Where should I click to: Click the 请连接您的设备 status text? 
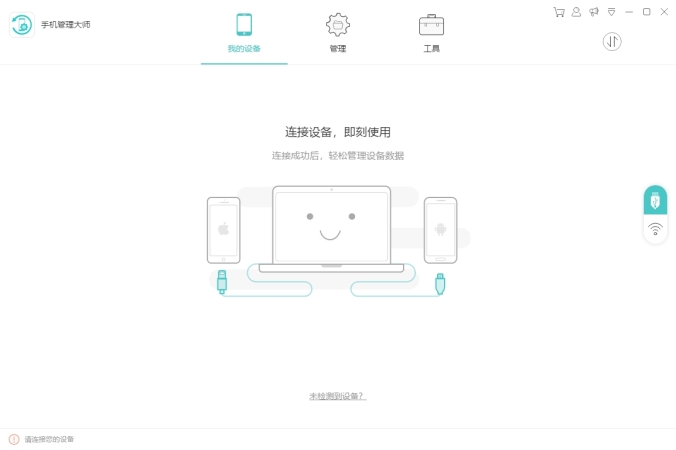click(x=49, y=439)
